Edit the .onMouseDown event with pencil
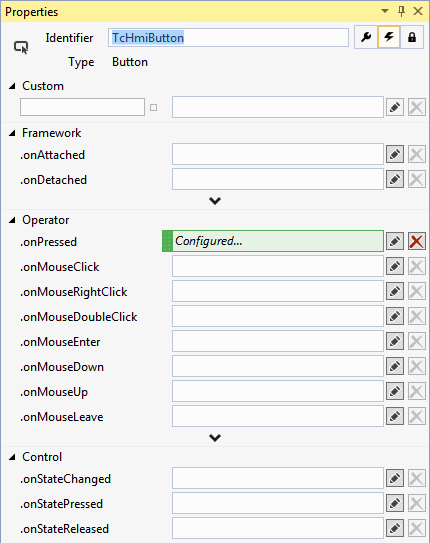This screenshot has height=543, width=430. (395, 366)
